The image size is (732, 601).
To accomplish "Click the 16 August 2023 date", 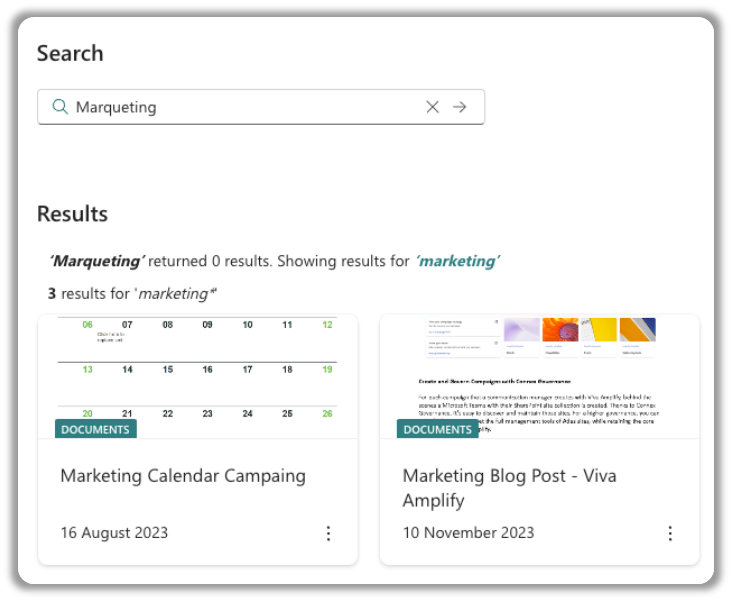I will [x=114, y=533].
